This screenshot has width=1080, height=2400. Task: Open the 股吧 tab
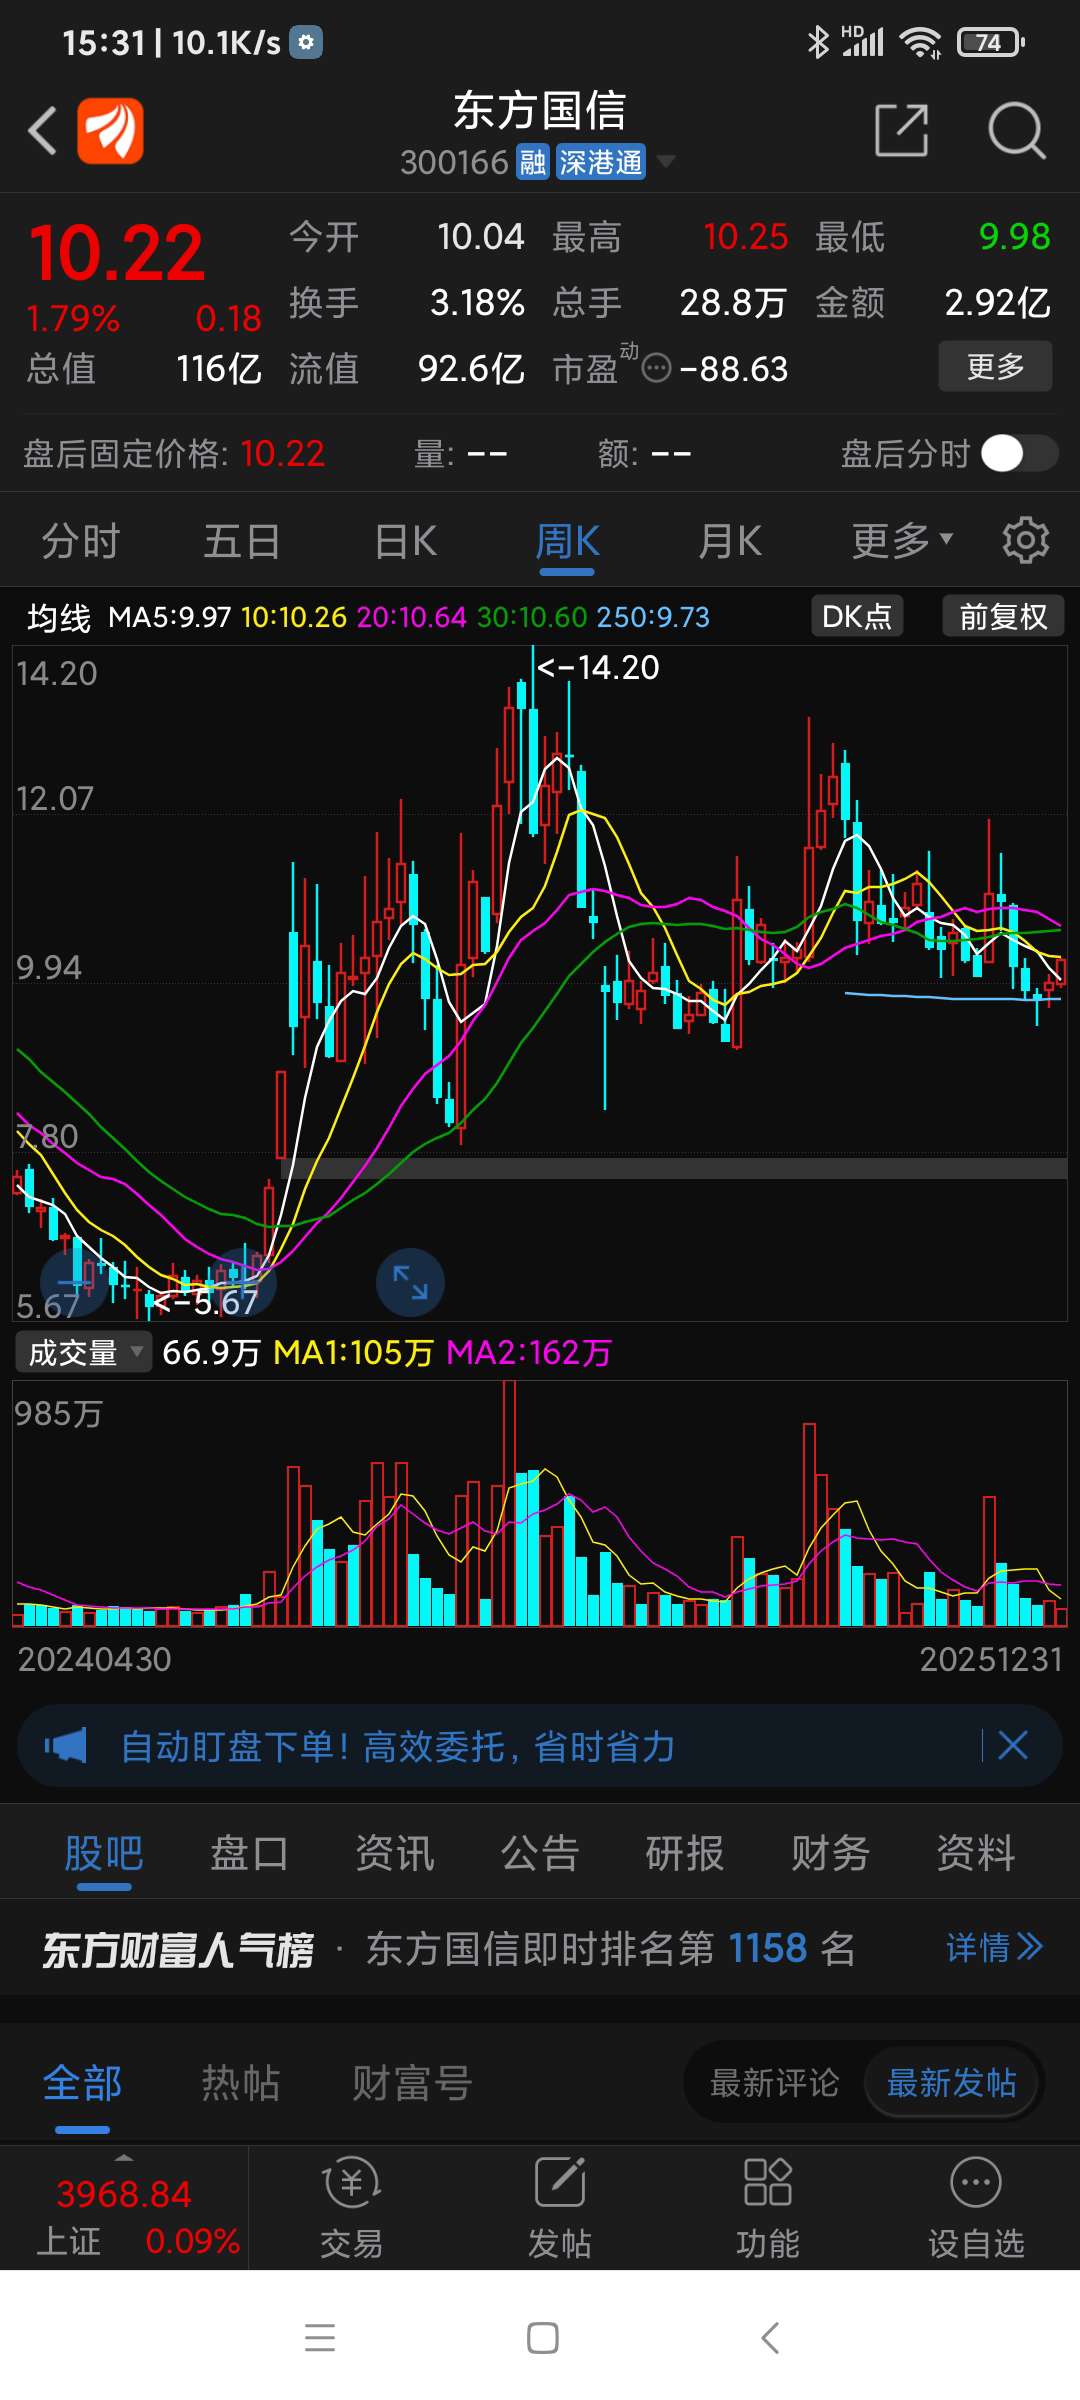click(x=104, y=1853)
